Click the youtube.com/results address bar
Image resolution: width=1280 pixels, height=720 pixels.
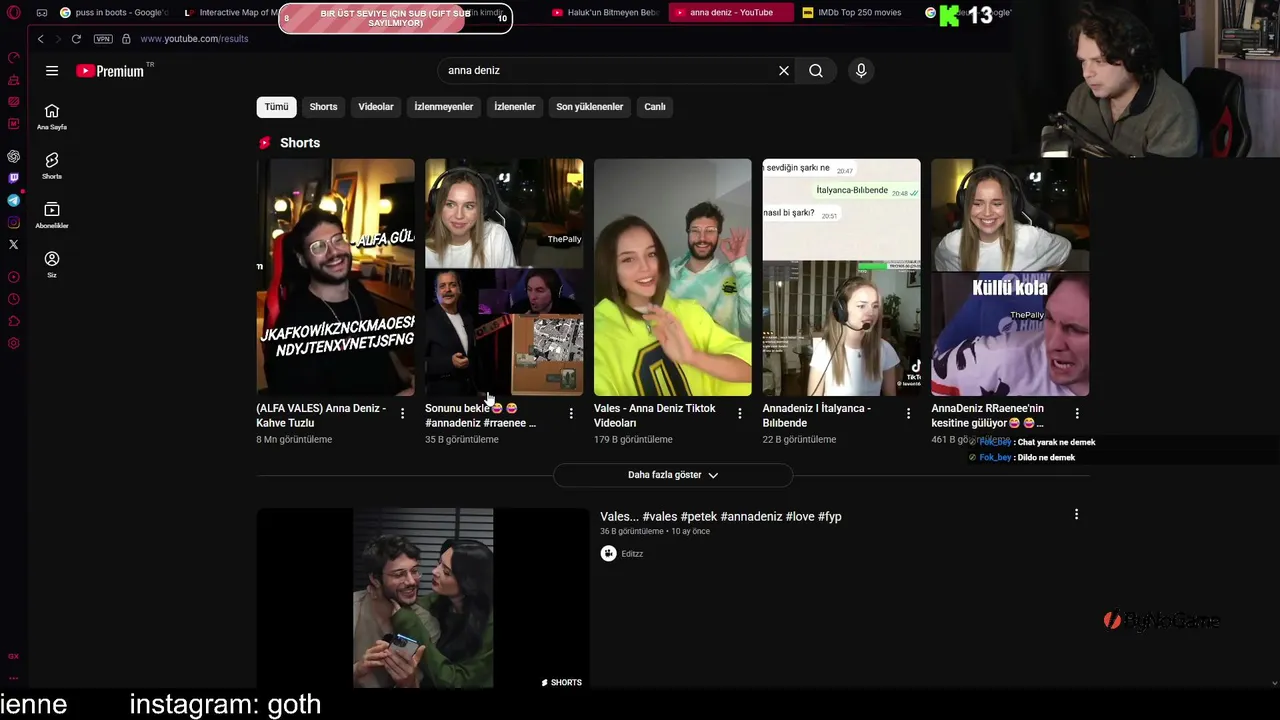click(194, 39)
